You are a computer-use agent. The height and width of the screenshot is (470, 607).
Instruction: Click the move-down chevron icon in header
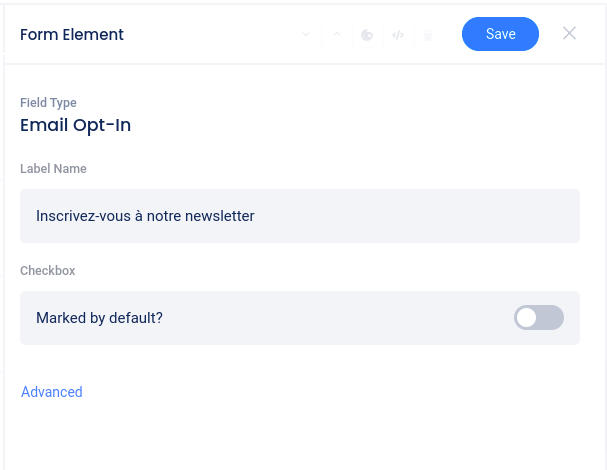pyautogui.click(x=306, y=35)
